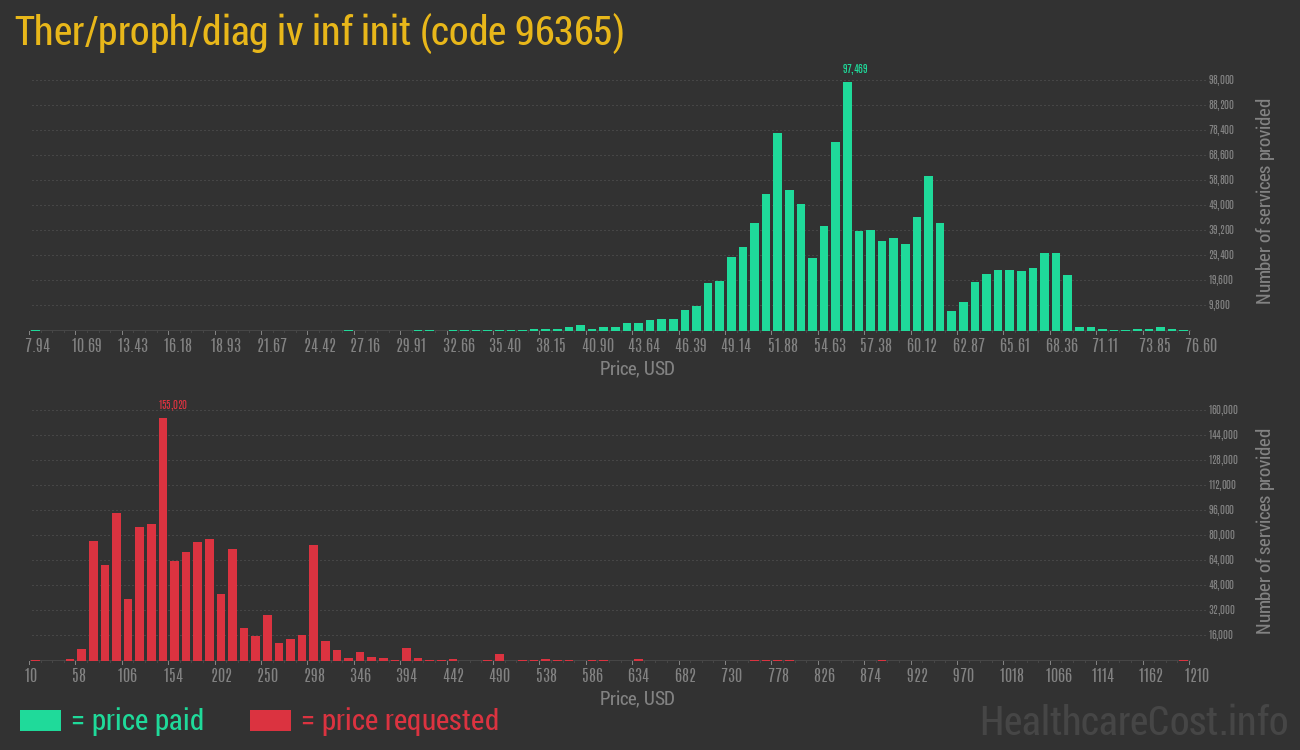Click the 57.38 price tick label

tap(875, 346)
